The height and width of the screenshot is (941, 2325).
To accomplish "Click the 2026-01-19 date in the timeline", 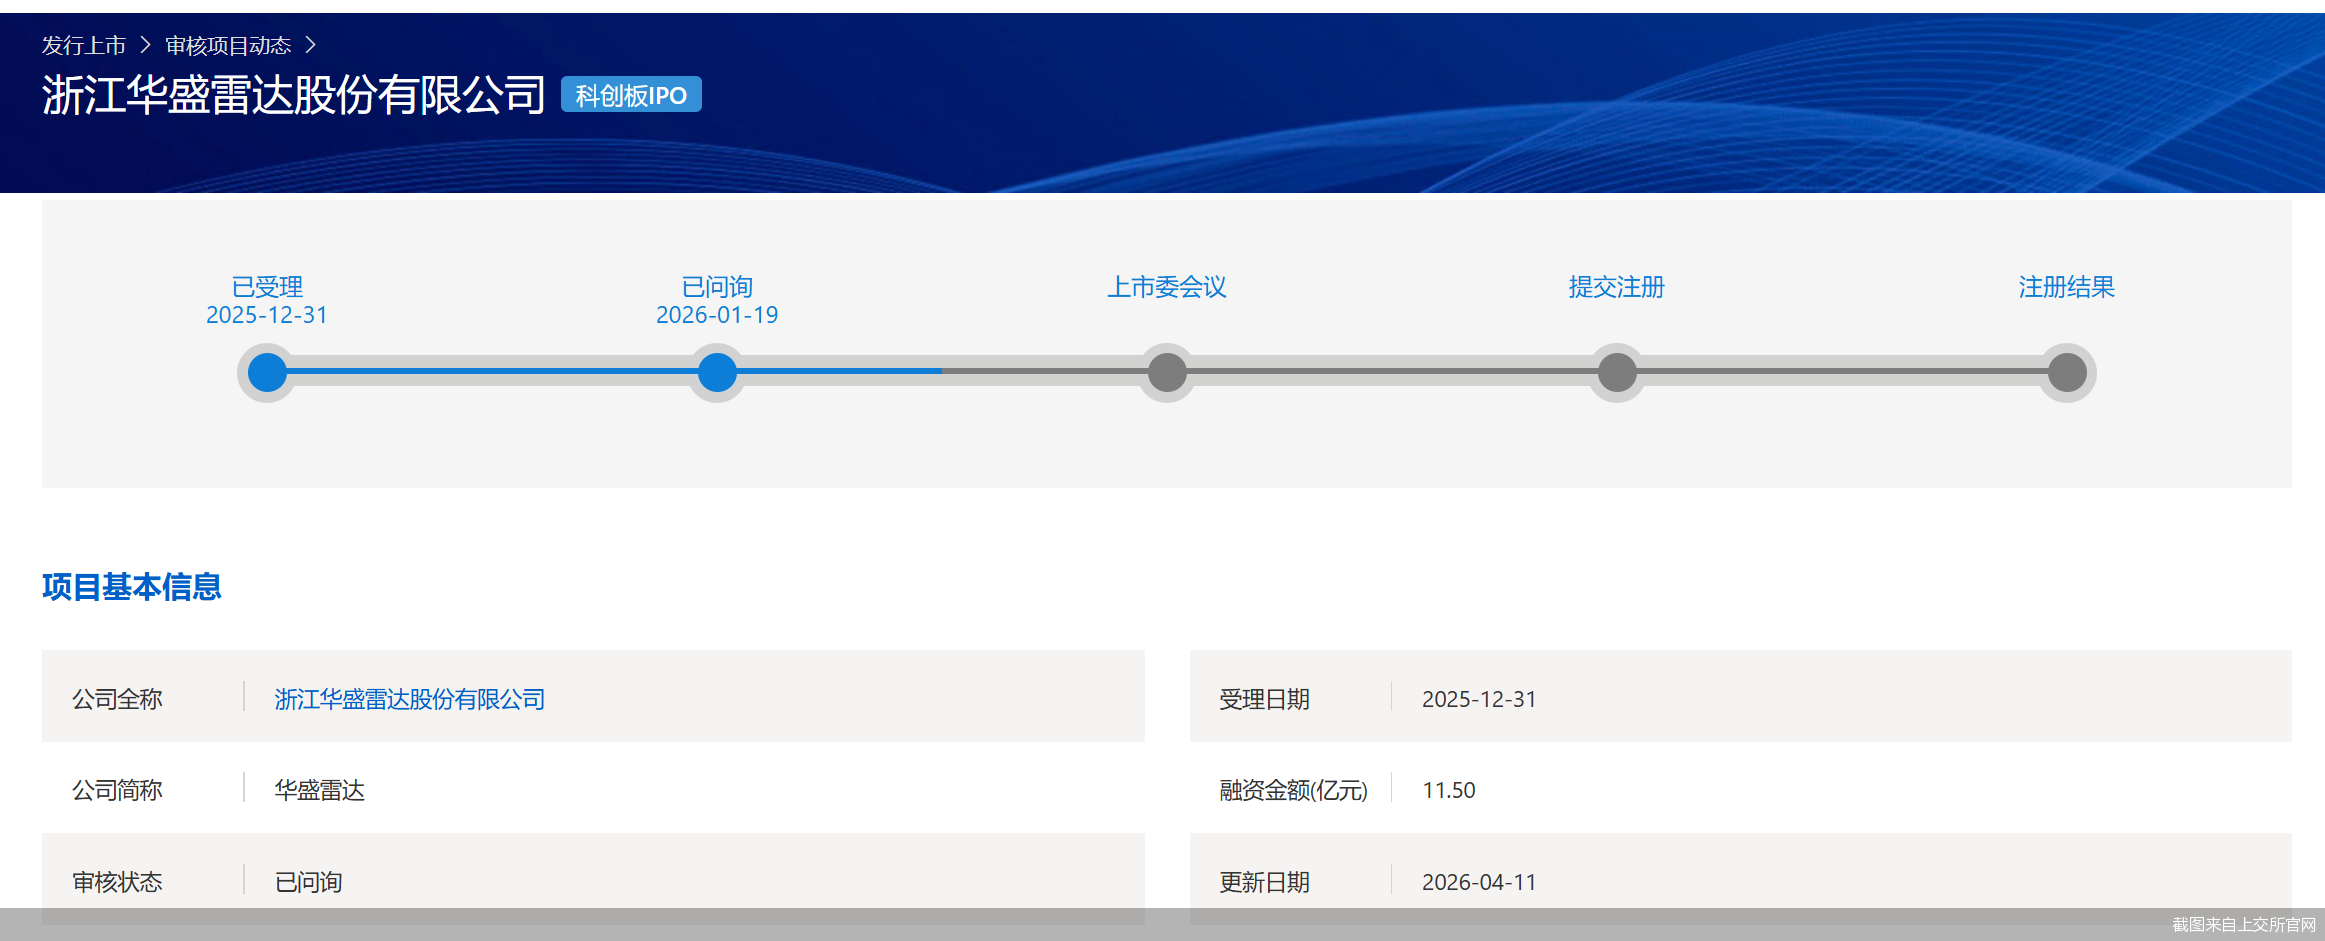I will pyautogui.click(x=717, y=315).
